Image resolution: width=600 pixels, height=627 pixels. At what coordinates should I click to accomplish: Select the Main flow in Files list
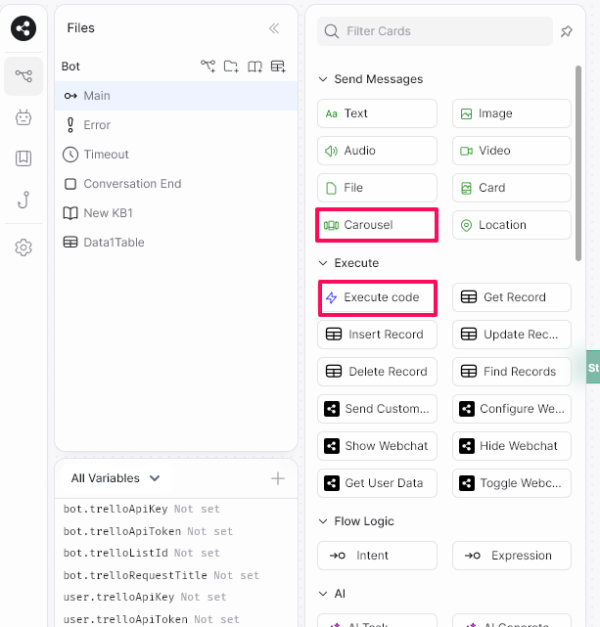point(97,96)
